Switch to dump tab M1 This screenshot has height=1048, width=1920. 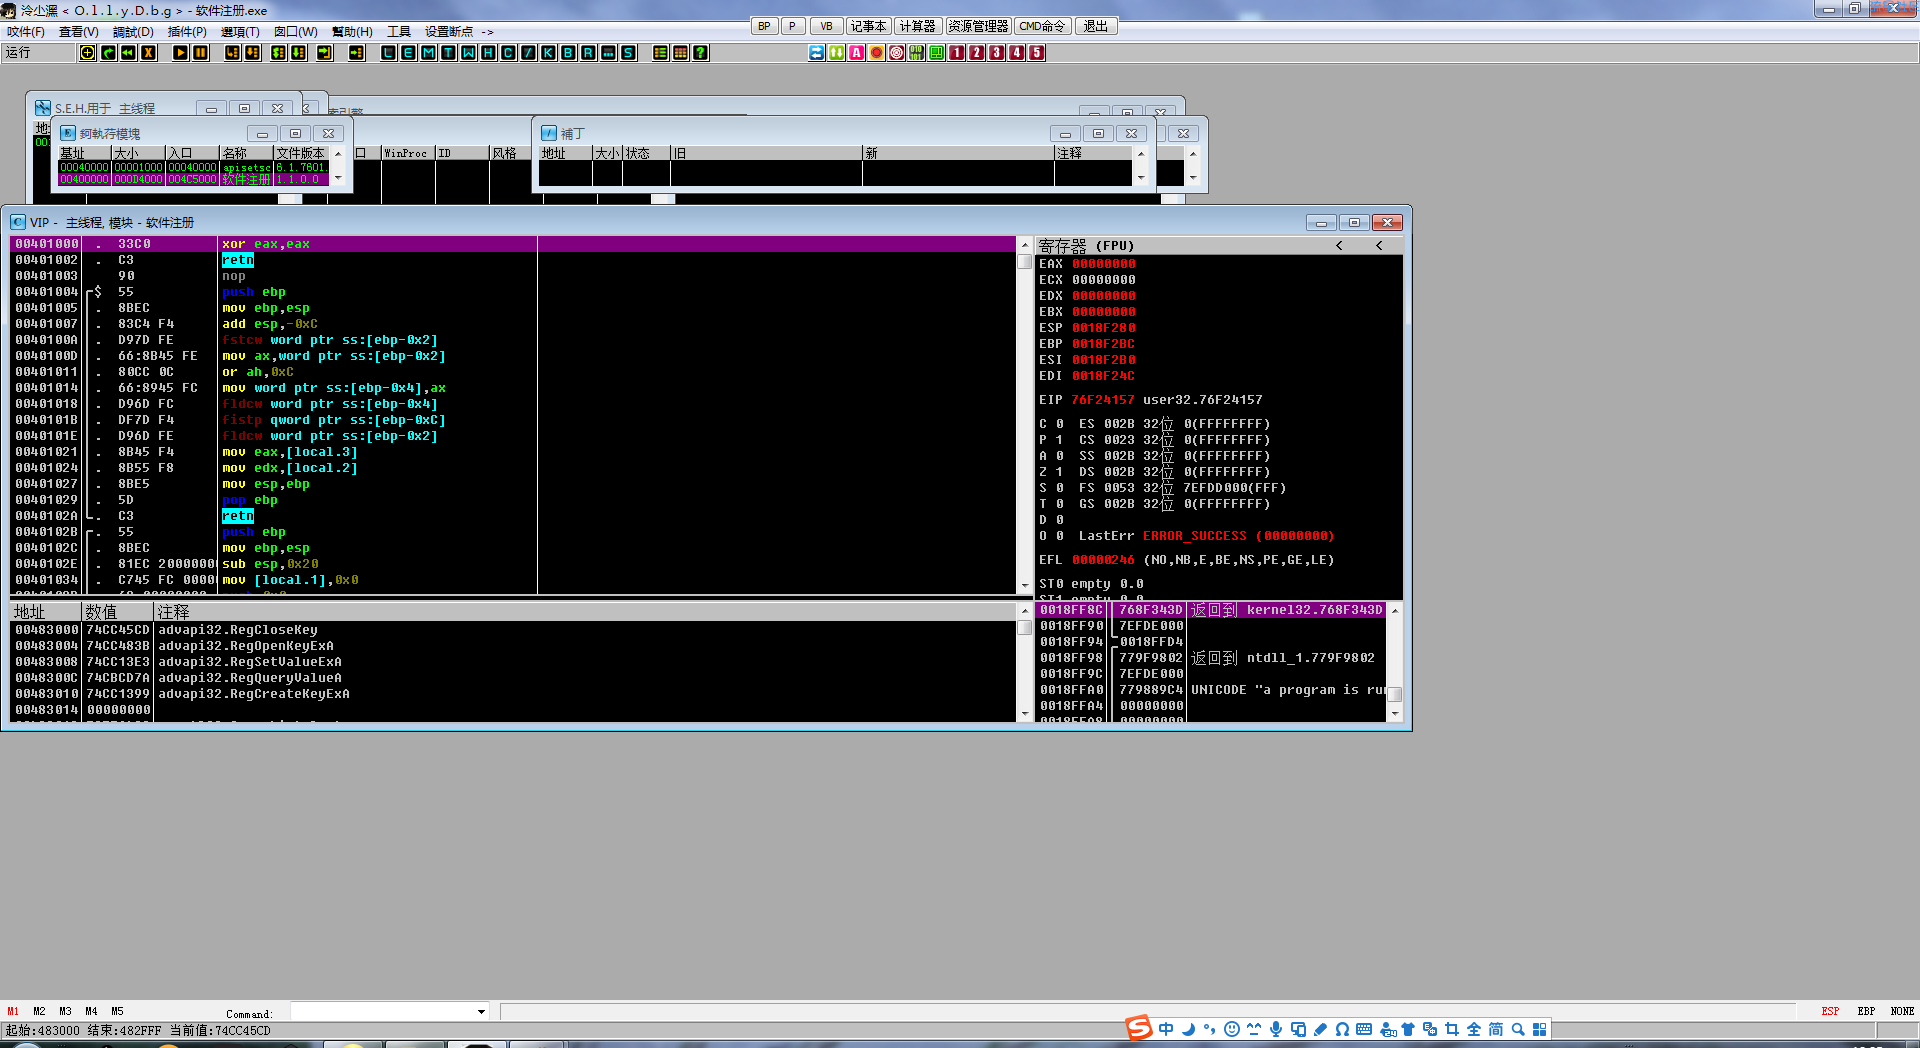click(x=13, y=1012)
